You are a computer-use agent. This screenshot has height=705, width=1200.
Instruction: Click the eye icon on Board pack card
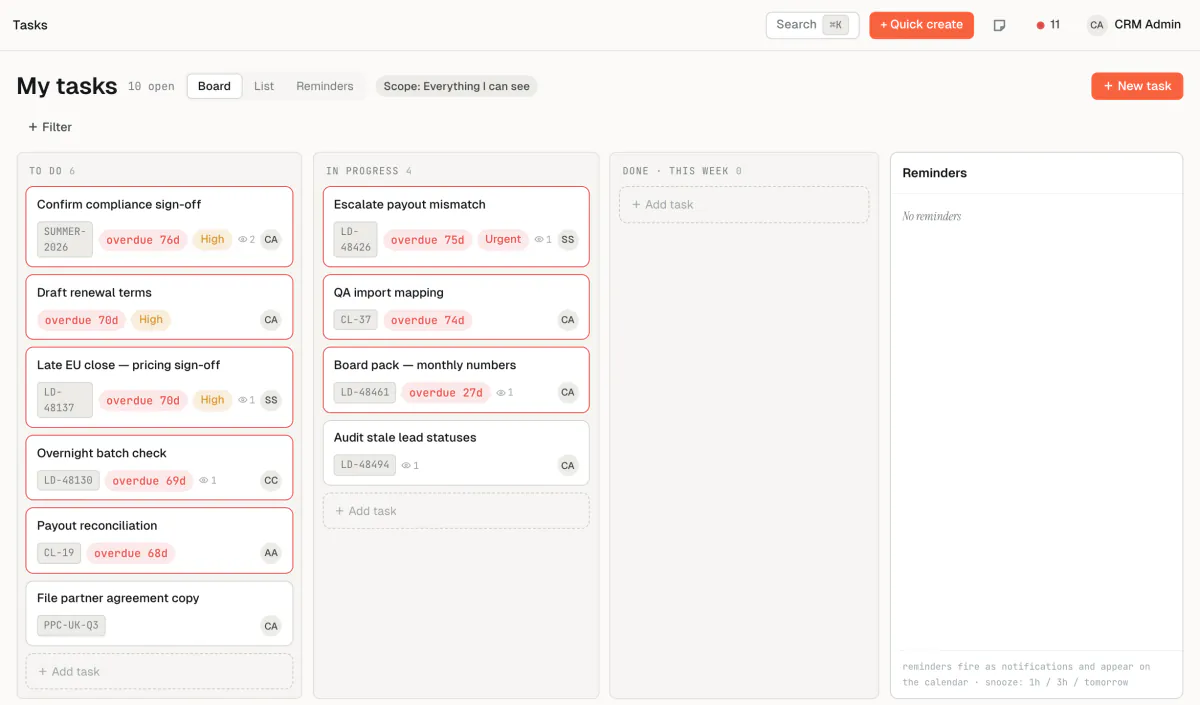point(501,393)
